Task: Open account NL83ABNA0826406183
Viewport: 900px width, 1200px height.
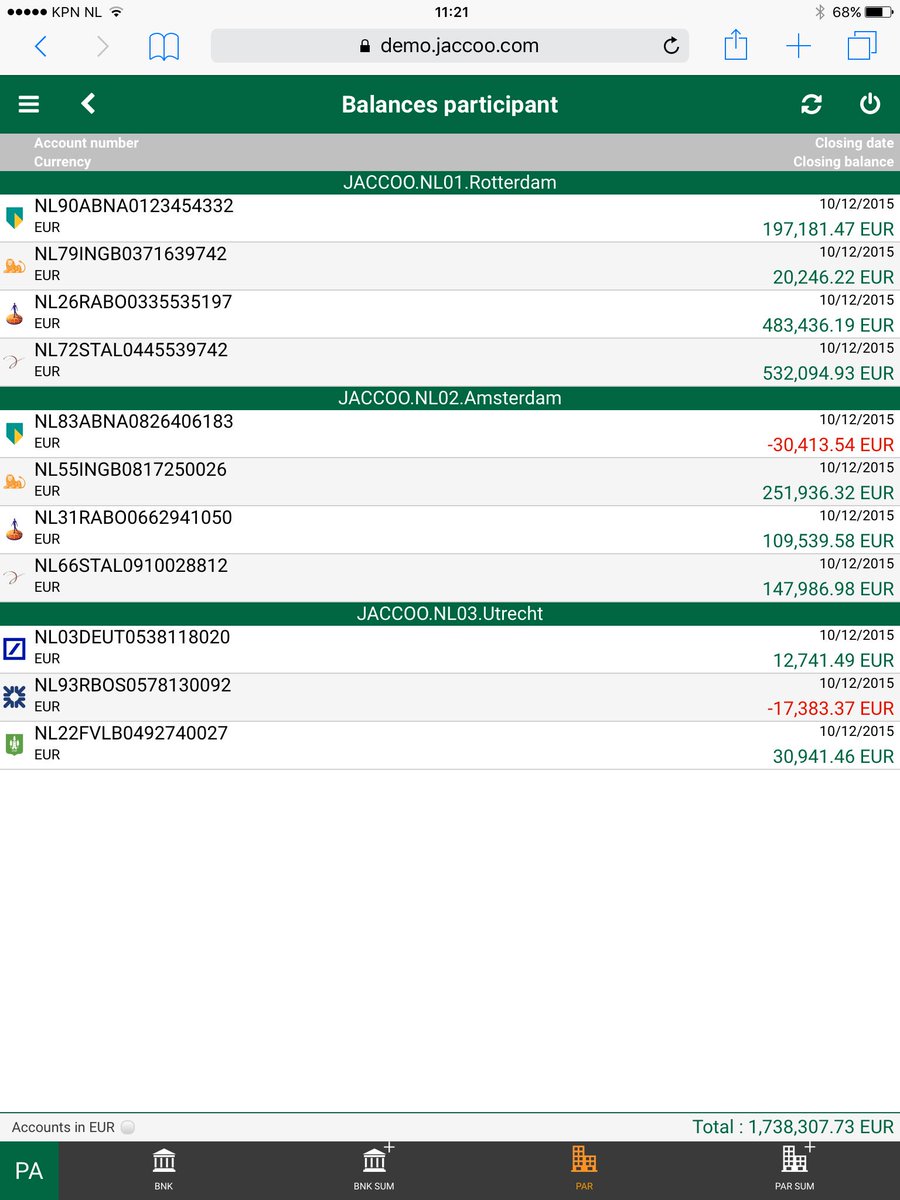Action: (x=450, y=434)
